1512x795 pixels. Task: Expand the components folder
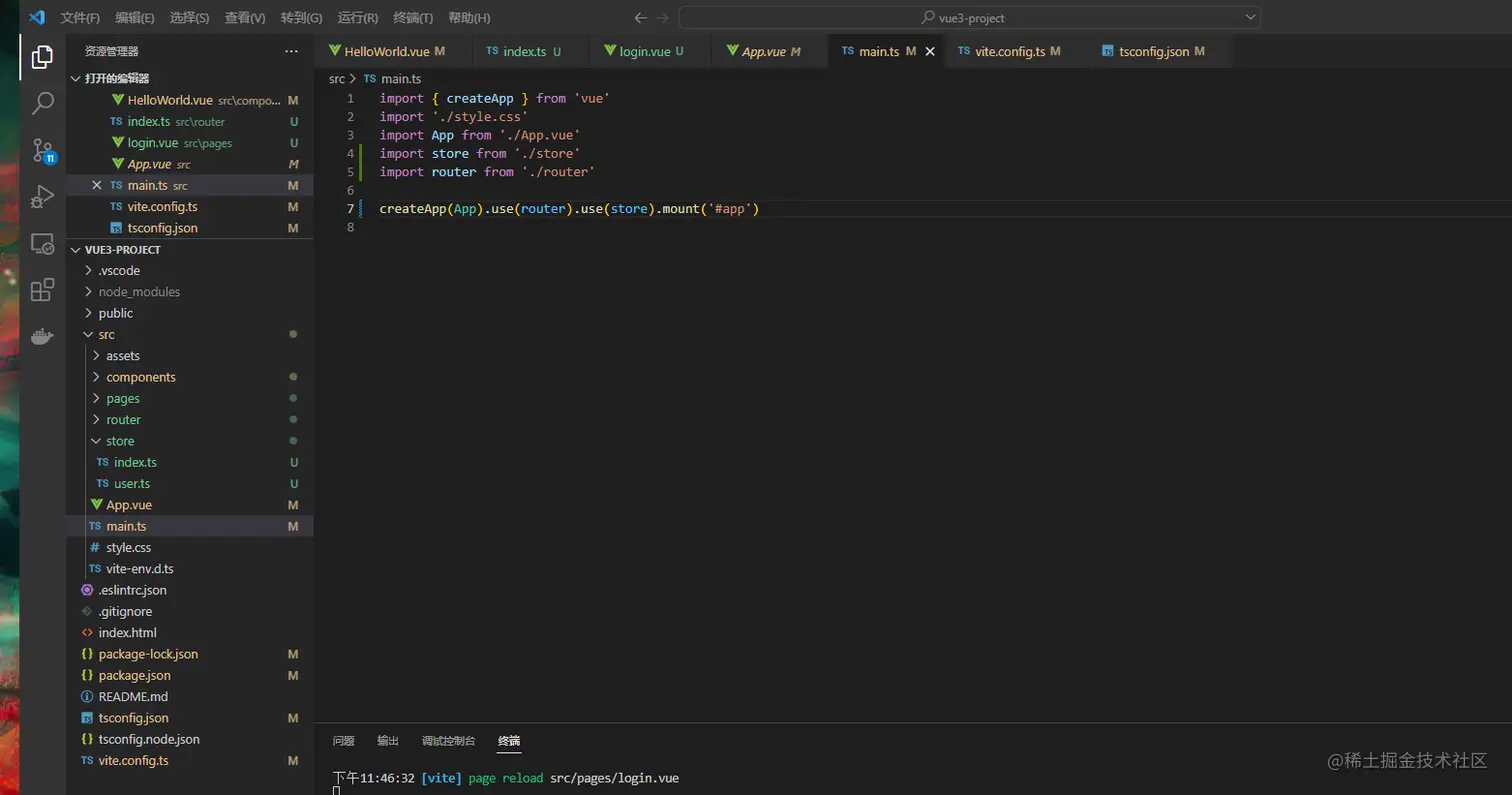click(x=140, y=377)
